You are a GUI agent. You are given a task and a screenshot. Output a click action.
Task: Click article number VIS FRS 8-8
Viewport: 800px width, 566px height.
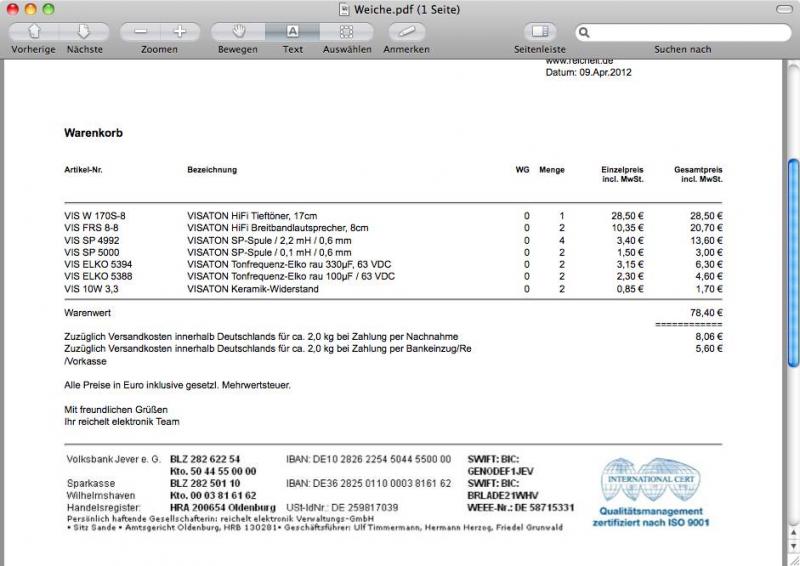click(x=91, y=228)
